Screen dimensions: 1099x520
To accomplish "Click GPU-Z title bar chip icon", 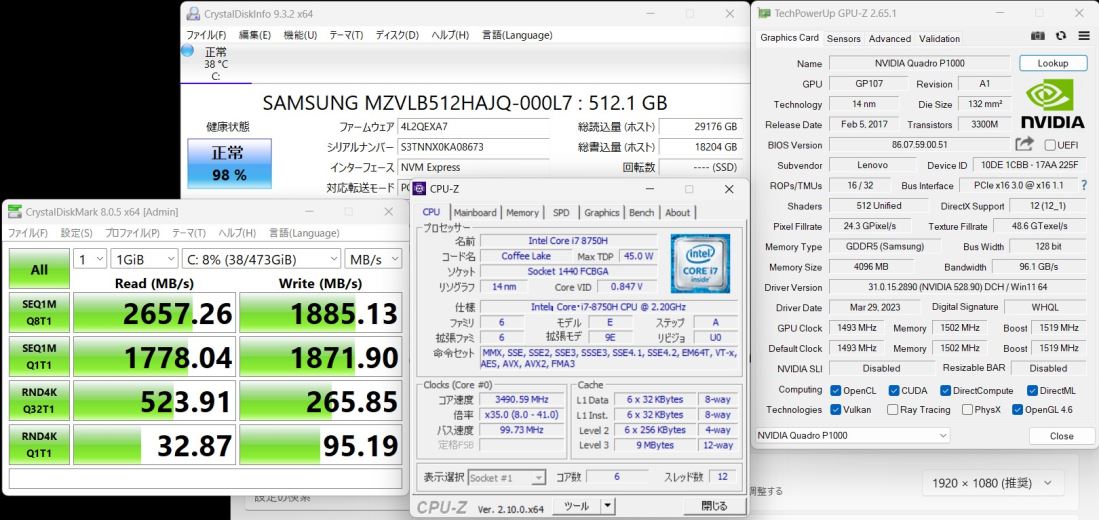I will click(763, 13).
